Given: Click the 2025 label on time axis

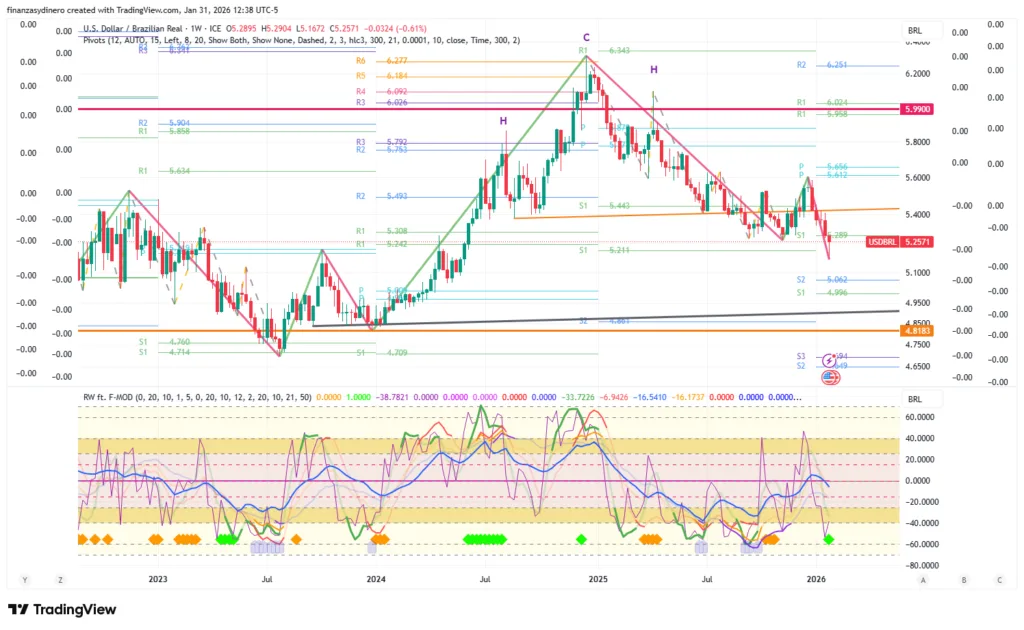Looking at the screenshot, I should 598,579.
